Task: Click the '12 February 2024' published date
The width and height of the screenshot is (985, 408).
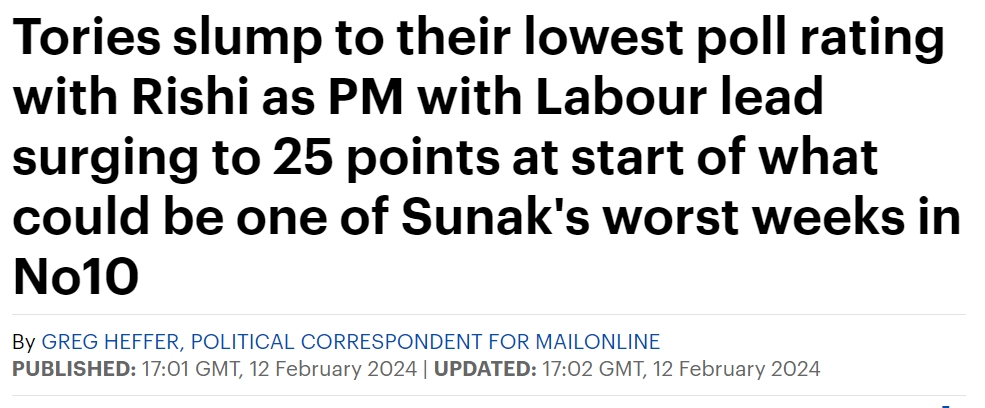Action: click(x=333, y=368)
